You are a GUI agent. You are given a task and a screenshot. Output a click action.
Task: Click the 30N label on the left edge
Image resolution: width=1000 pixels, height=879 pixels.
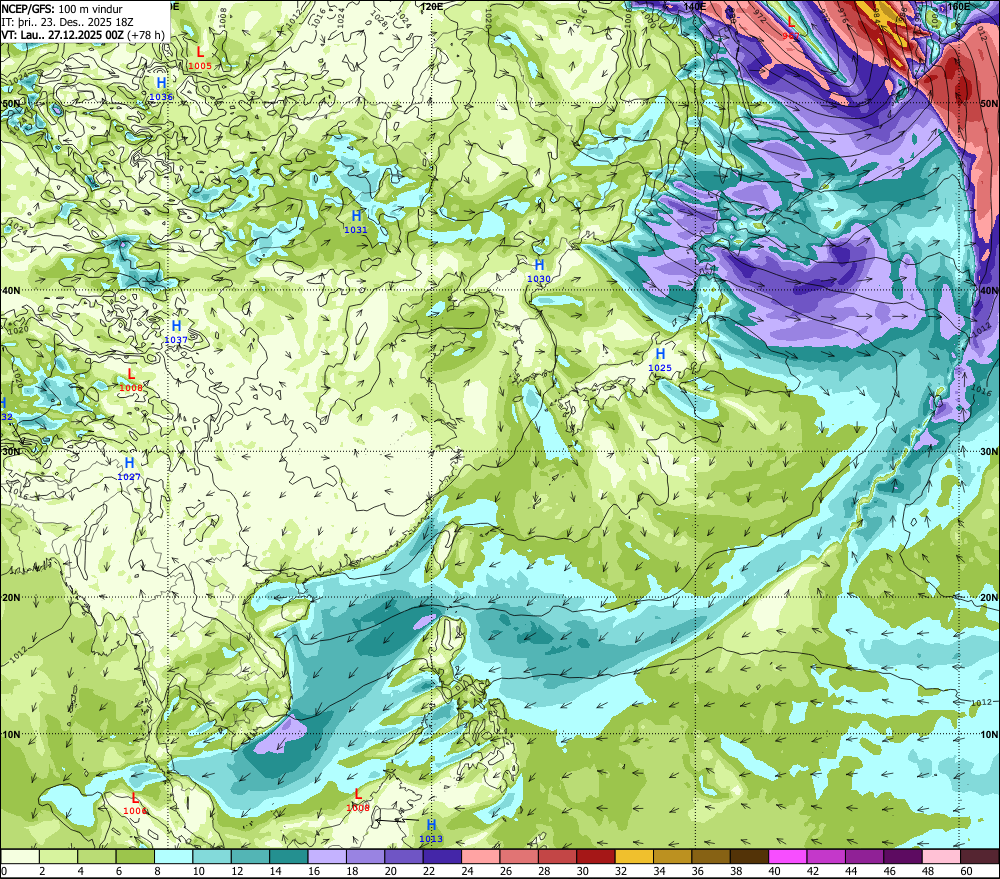[11, 452]
